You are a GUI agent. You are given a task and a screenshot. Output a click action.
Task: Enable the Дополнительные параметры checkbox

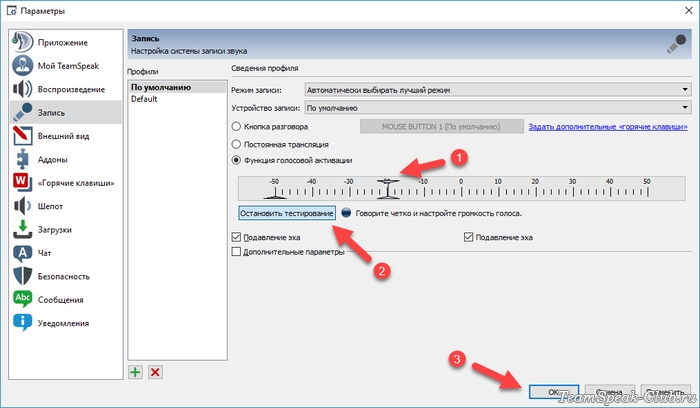coord(236,252)
